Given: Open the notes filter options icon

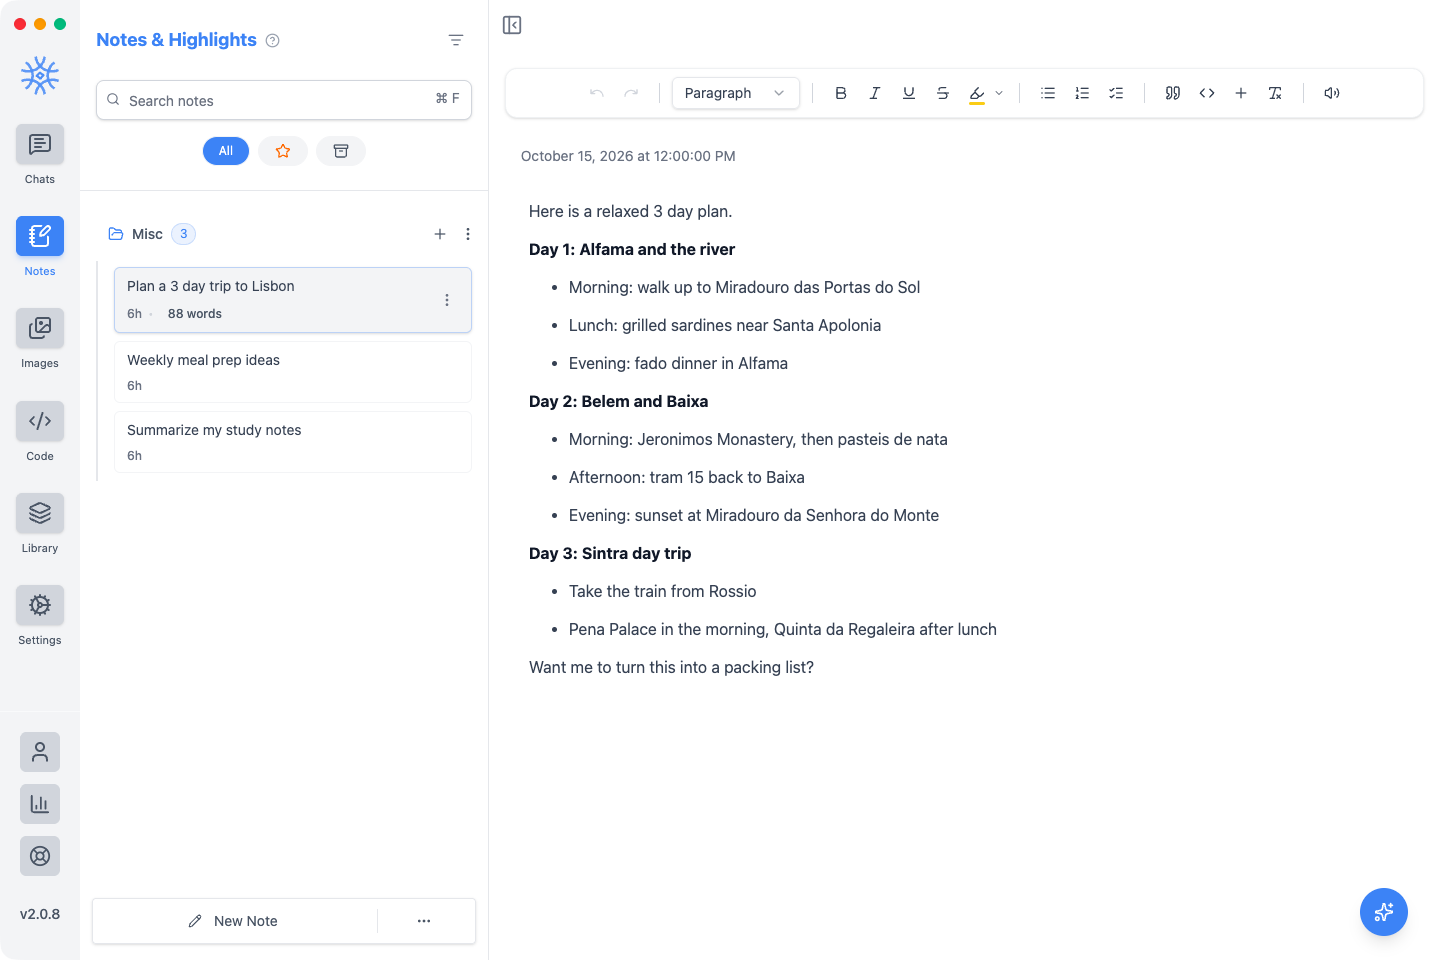Looking at the screenshot, I should 456,40.
